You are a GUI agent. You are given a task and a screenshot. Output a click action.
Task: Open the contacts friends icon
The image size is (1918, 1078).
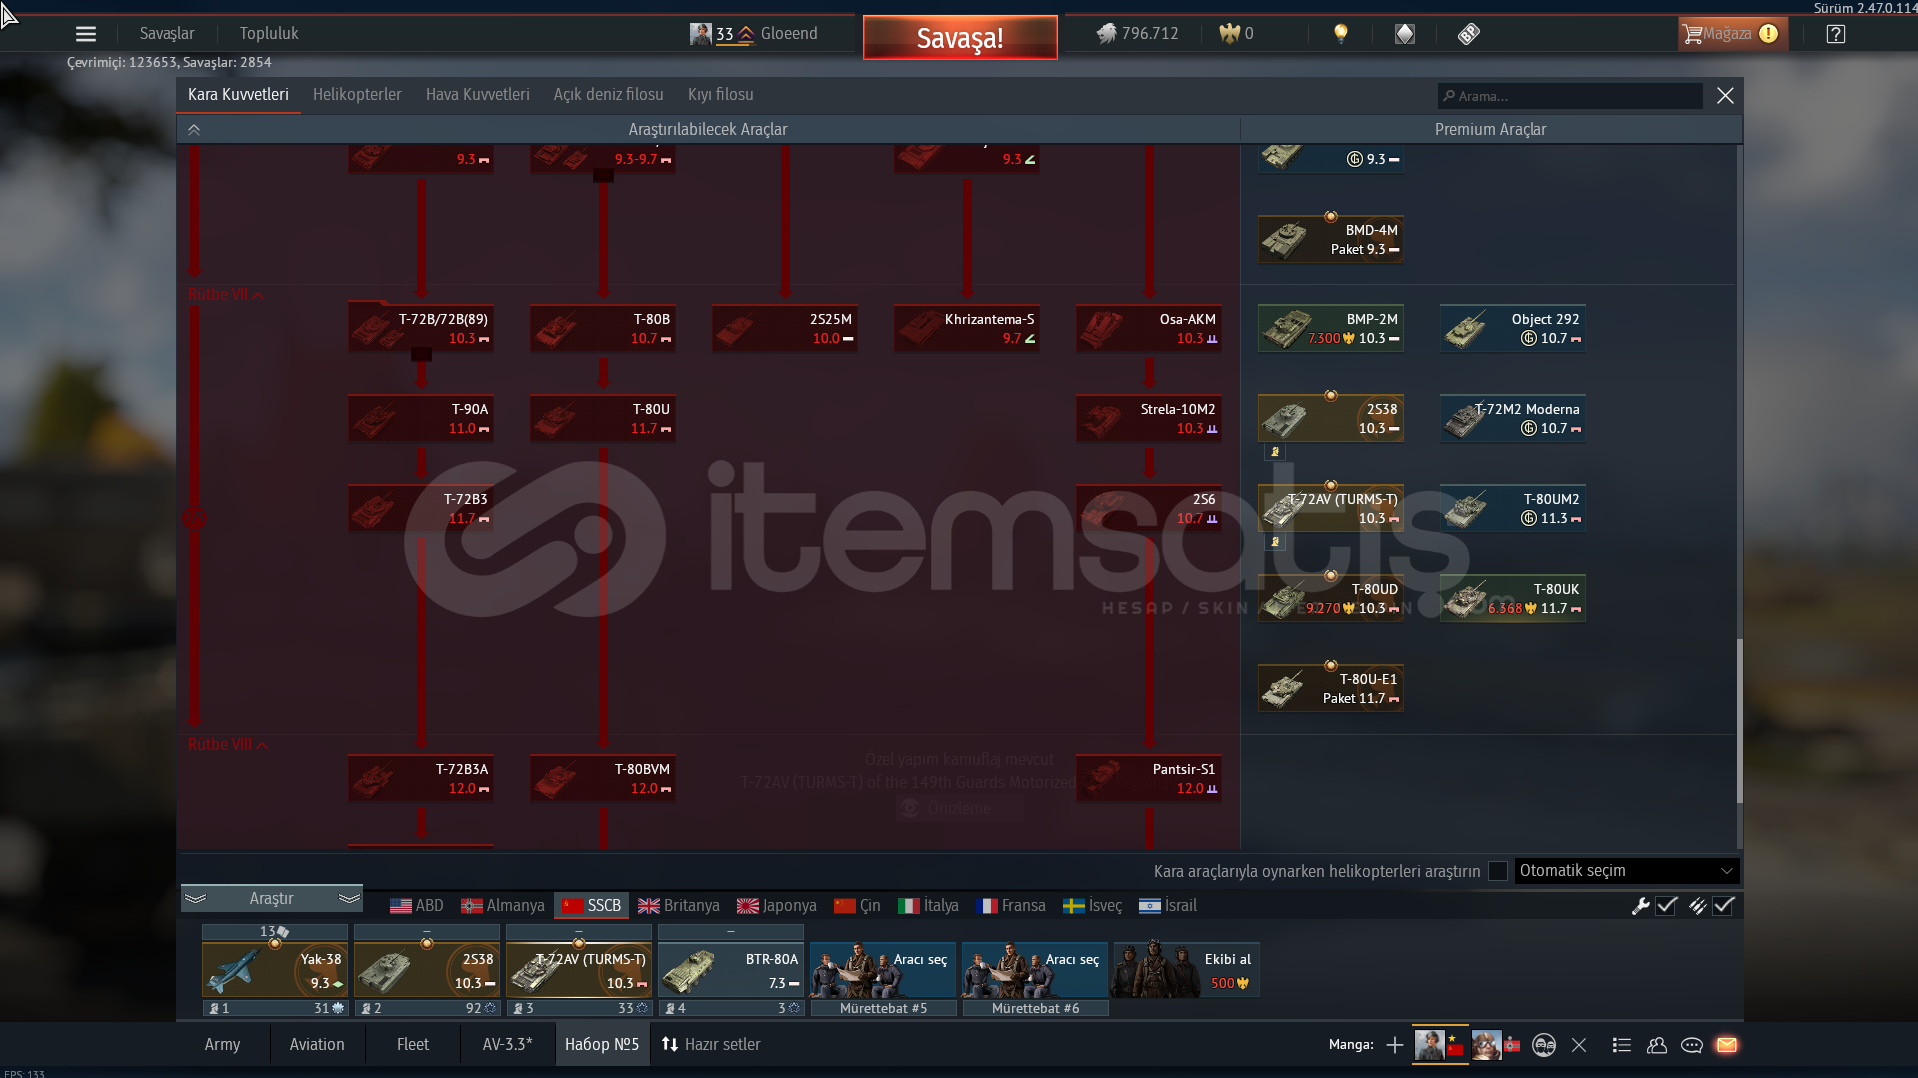(1657, 1045)
